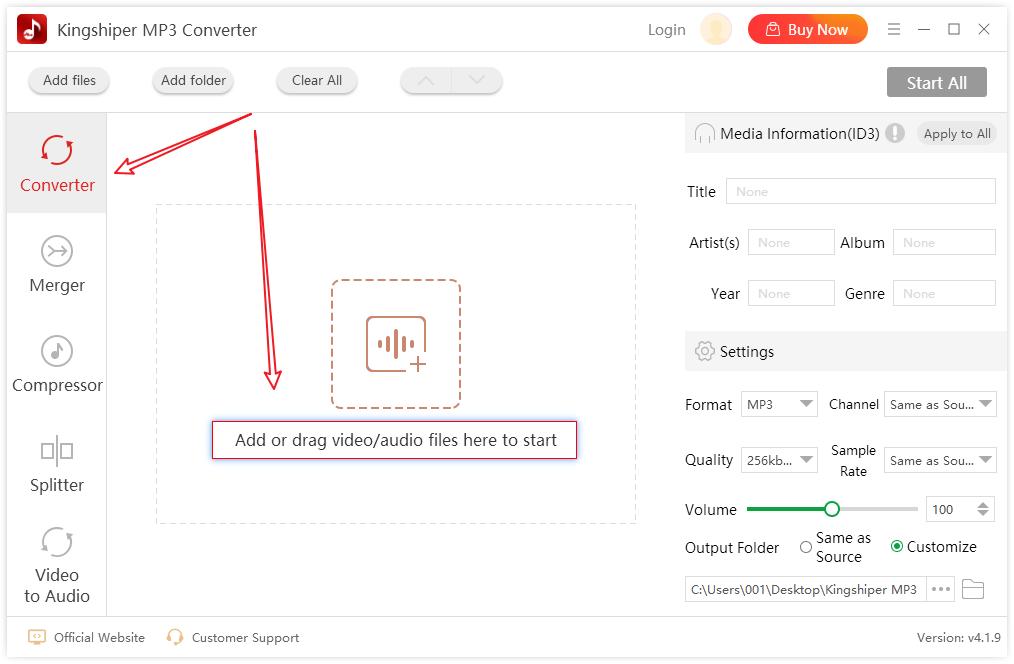1014x664 pixels.
Task: Click the Volume slider handle
Action: [x=831, y=509]
